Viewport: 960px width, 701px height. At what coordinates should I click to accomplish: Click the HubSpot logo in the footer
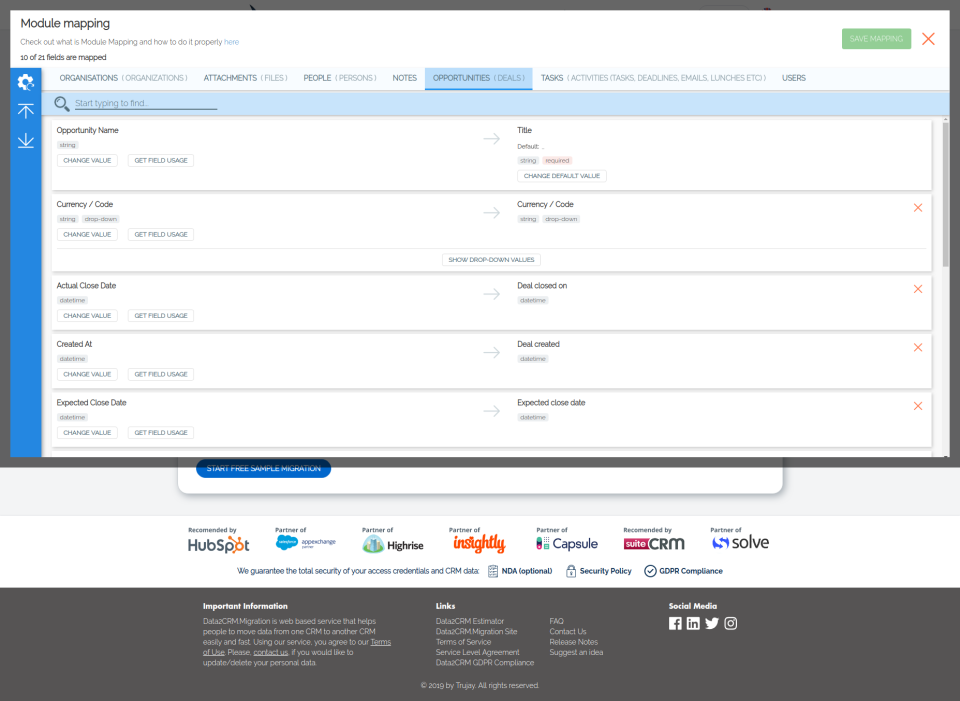pyautogui.click(x=218, y=544)
